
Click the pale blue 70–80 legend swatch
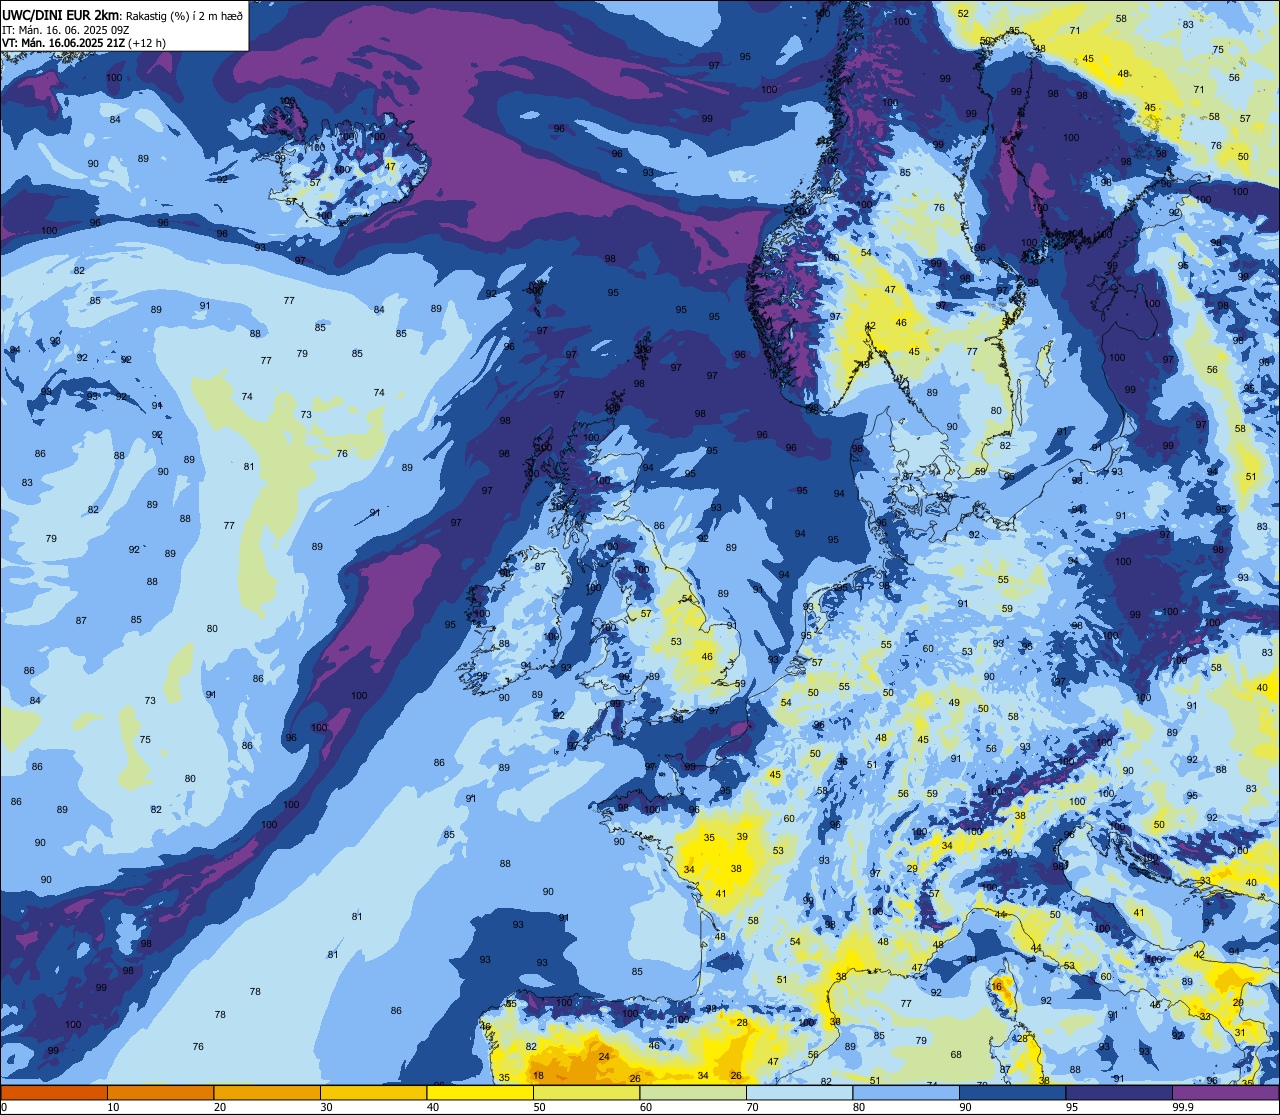pyautogui.click(x=799, y=1092)
